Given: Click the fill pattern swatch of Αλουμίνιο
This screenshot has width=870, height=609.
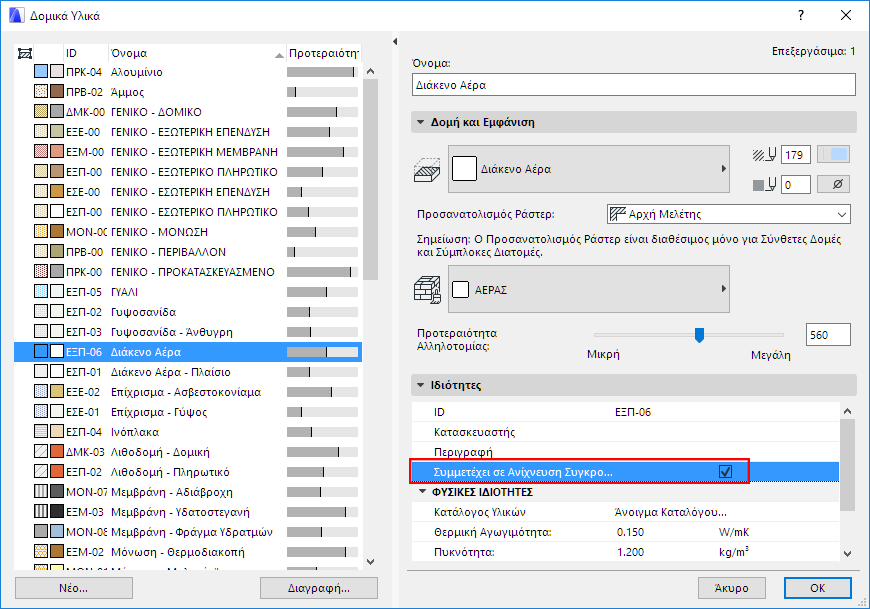Looking at the screenshot, I should 41,72.
